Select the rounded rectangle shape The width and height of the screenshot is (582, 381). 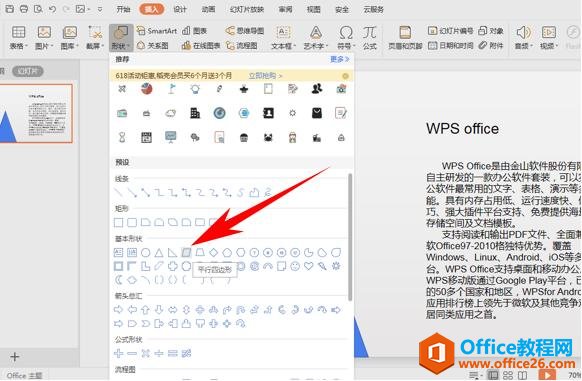click(132, 222)
